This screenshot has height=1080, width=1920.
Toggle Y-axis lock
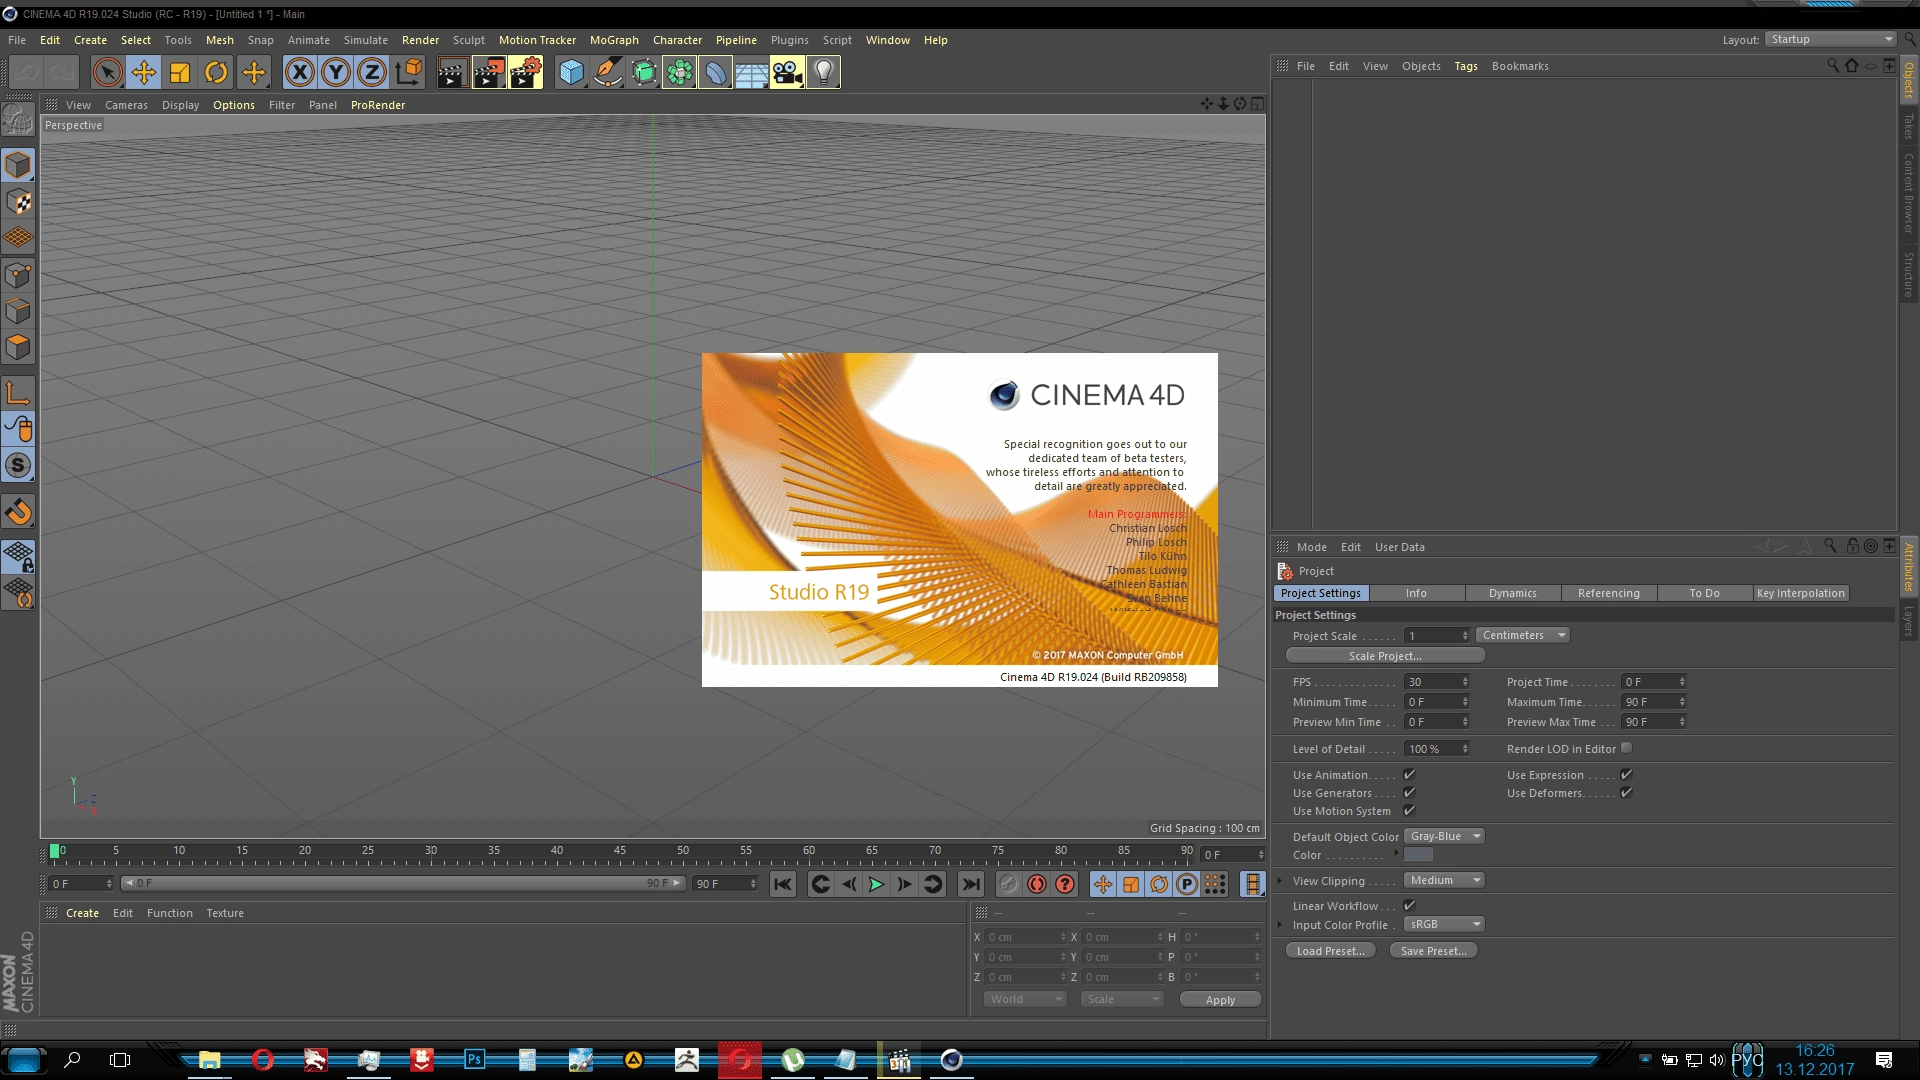336,72
